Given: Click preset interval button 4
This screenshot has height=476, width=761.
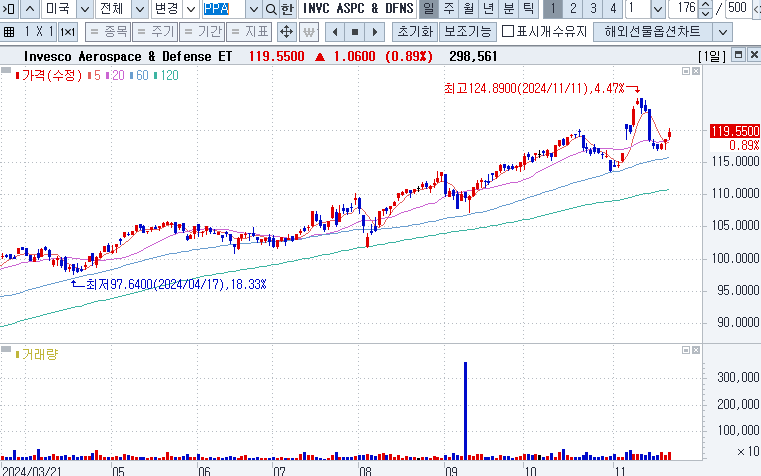Looking at the screenshot, I should (613, 9).
